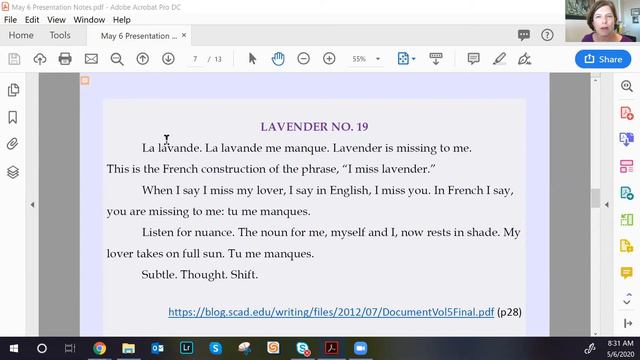Zoom in with plus button
This screenshot has height=360, width=640.
[329, 59]
